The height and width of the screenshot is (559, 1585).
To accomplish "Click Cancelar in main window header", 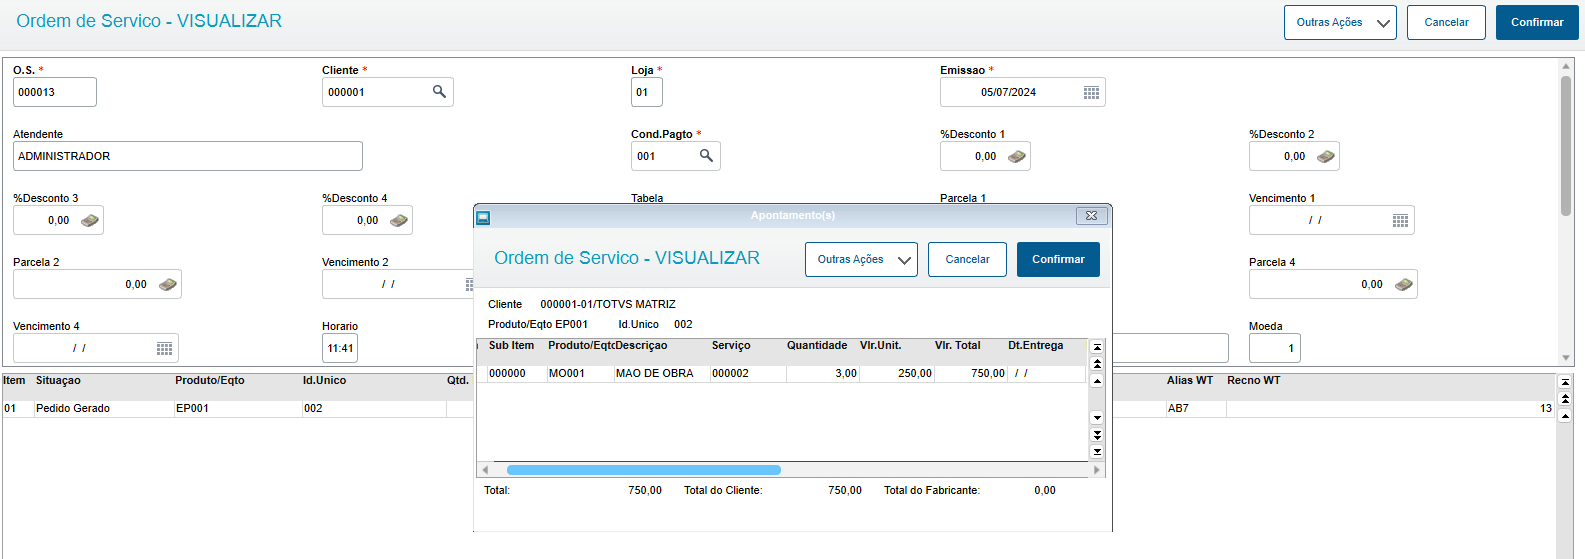I will click(1446, 22).
